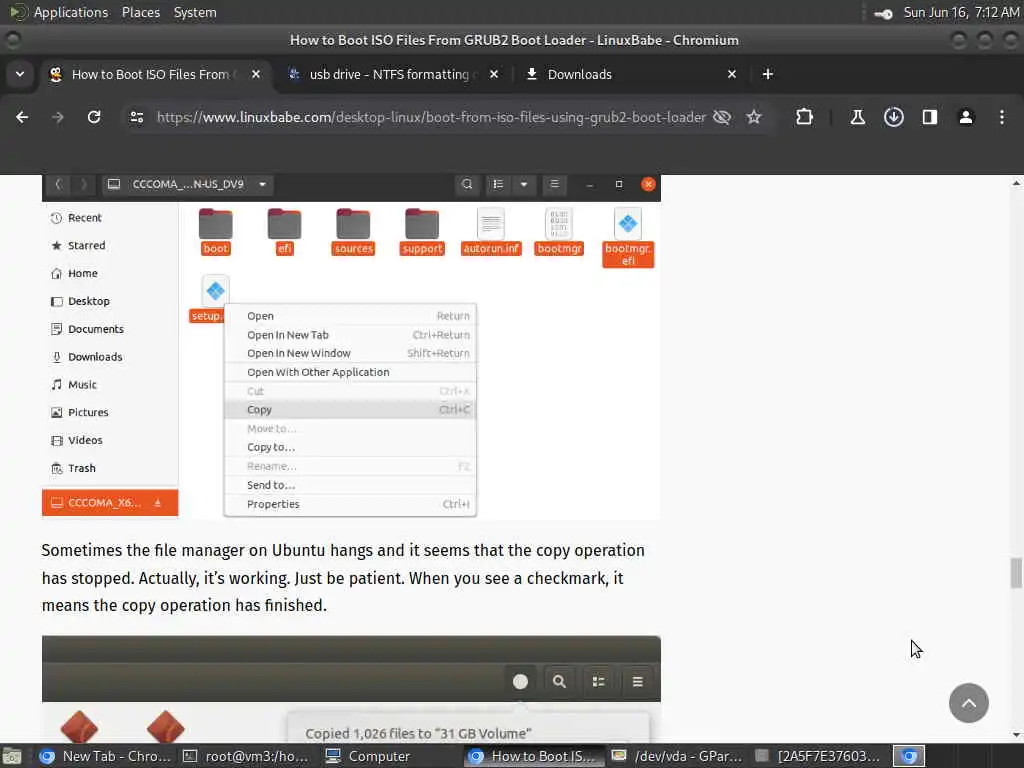View site information icon in address bar
Viewport: 1024px width, 768px height.
point(136,117)
